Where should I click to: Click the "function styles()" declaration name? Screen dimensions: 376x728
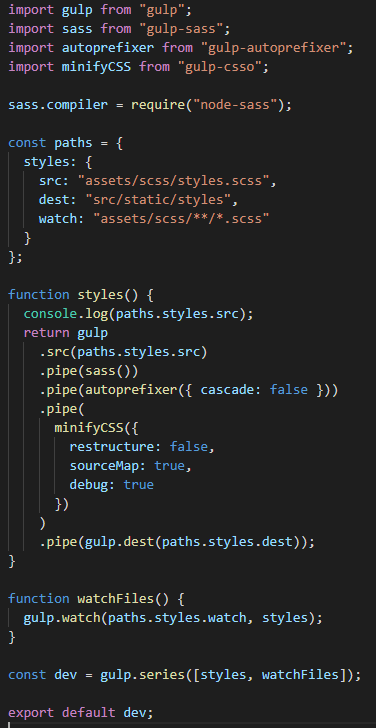click(x=100, y=295)
